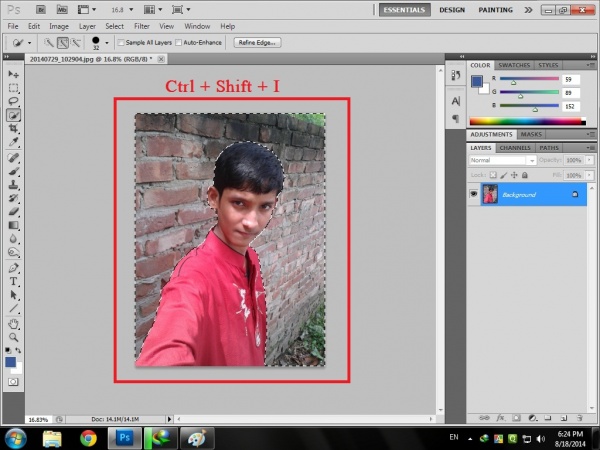Switch to the Swatches tab
The height and width of the screenshot is (450, 600).
514,65
